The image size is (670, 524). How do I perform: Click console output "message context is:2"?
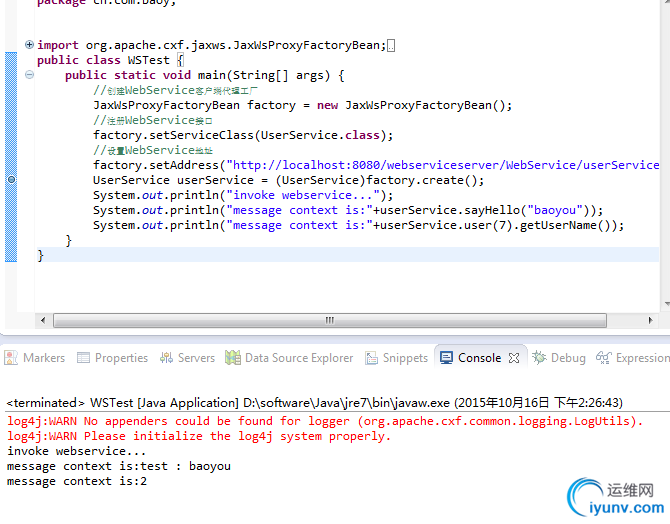pyautogui.click(x=77, y=481)
